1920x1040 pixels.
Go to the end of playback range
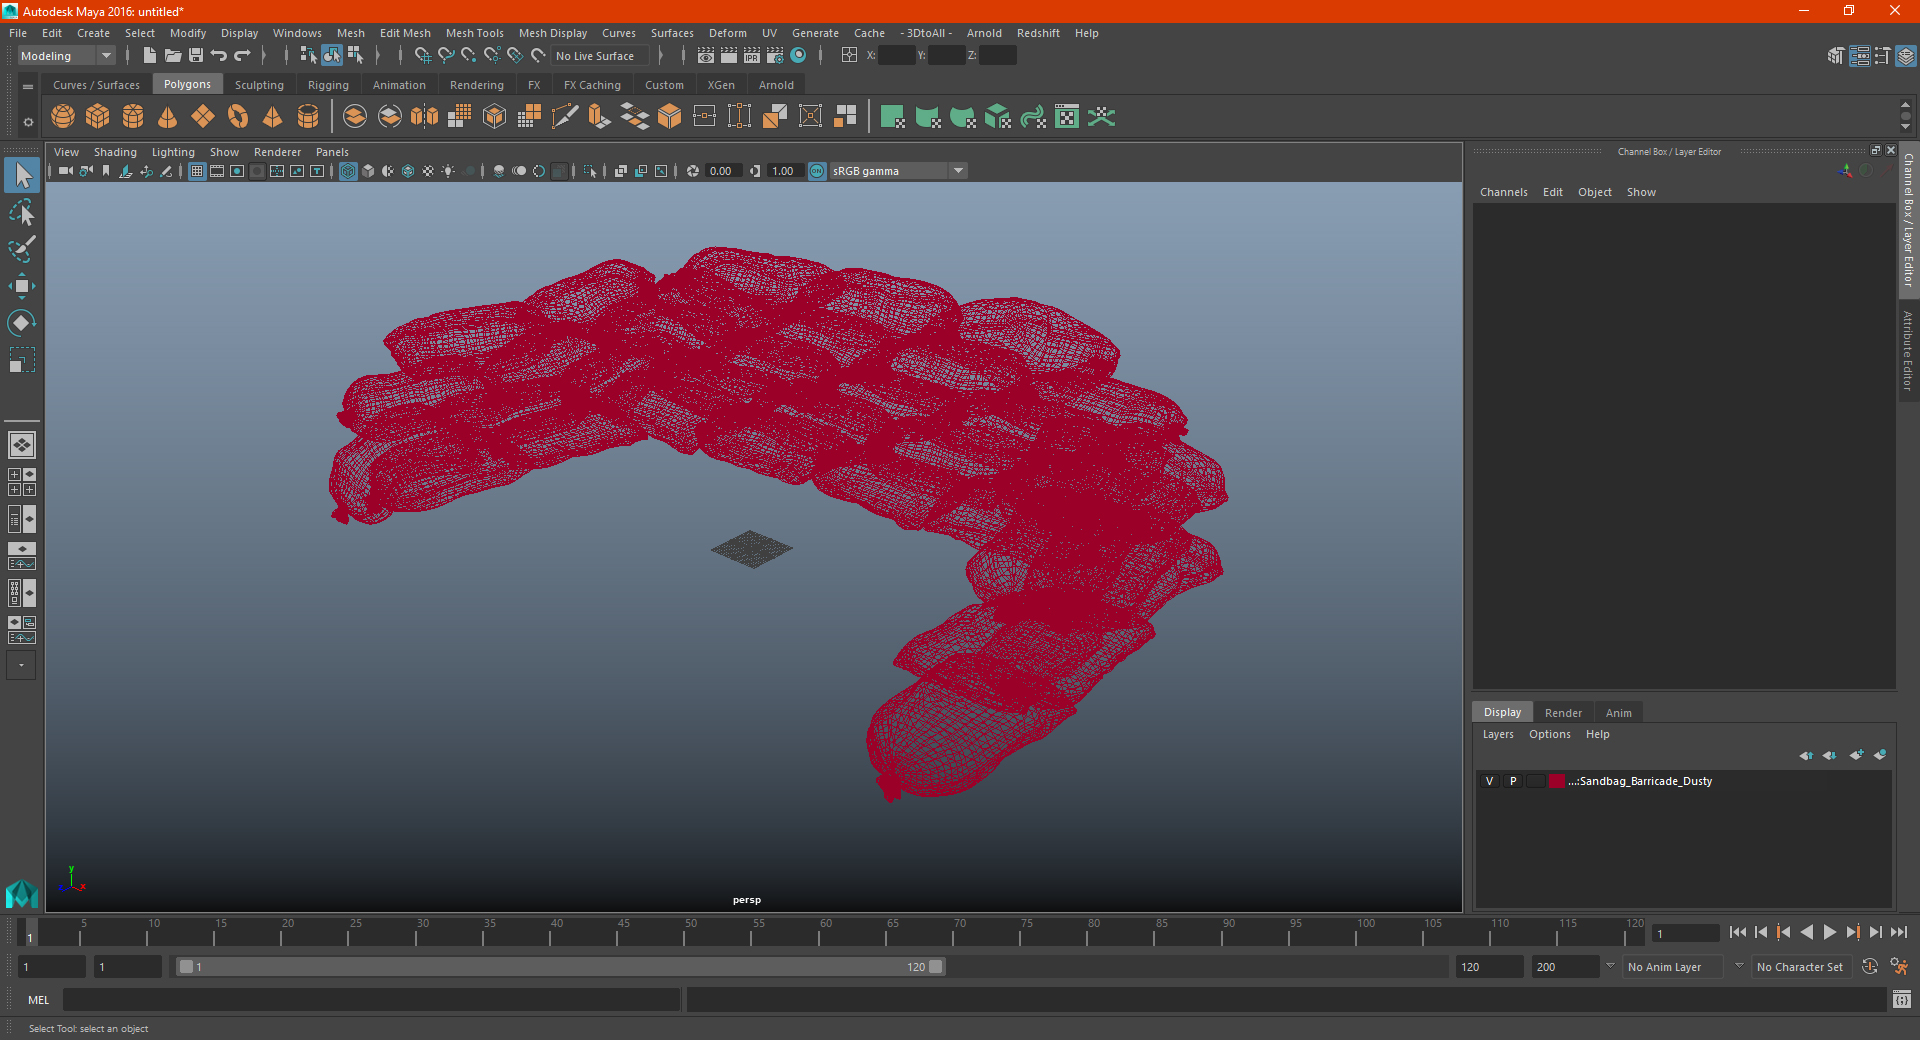(1899, 932)
